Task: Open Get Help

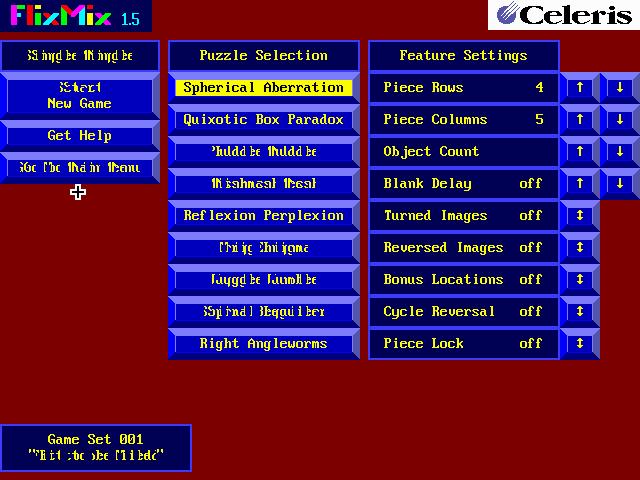Action: tap(80, 136)
